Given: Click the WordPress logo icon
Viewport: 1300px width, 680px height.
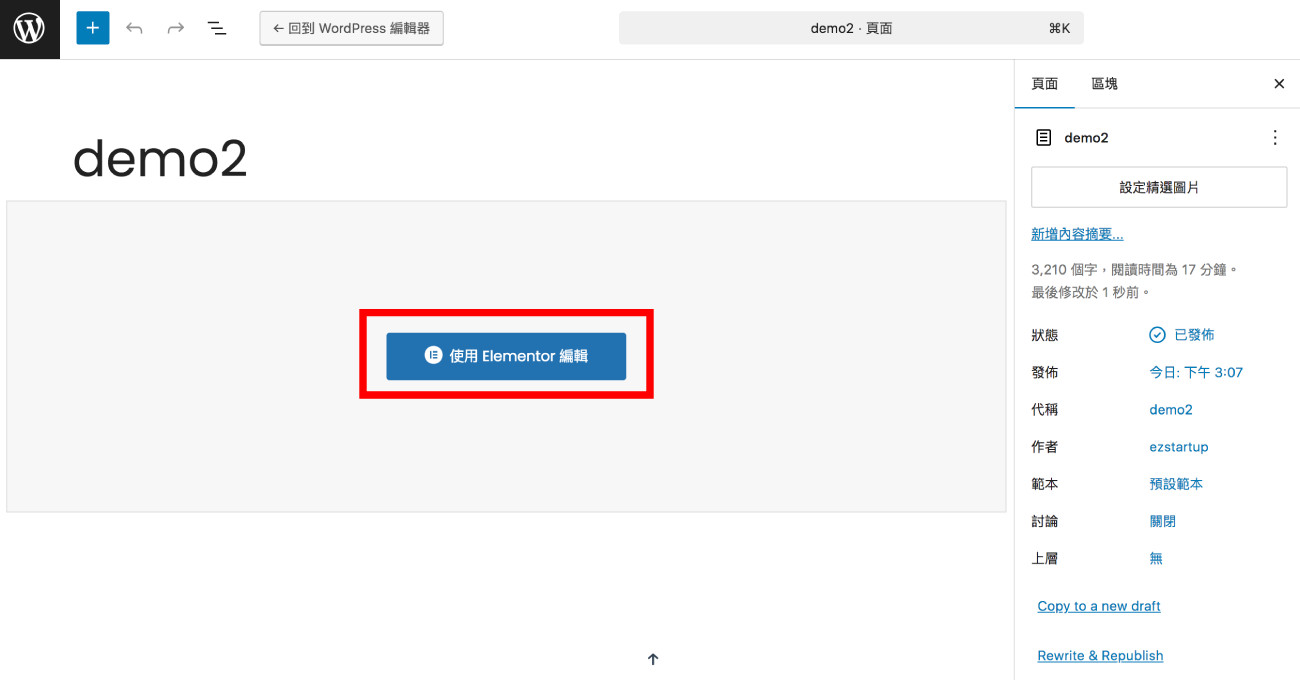Looking at the screenshot, I should pos(29,29).
